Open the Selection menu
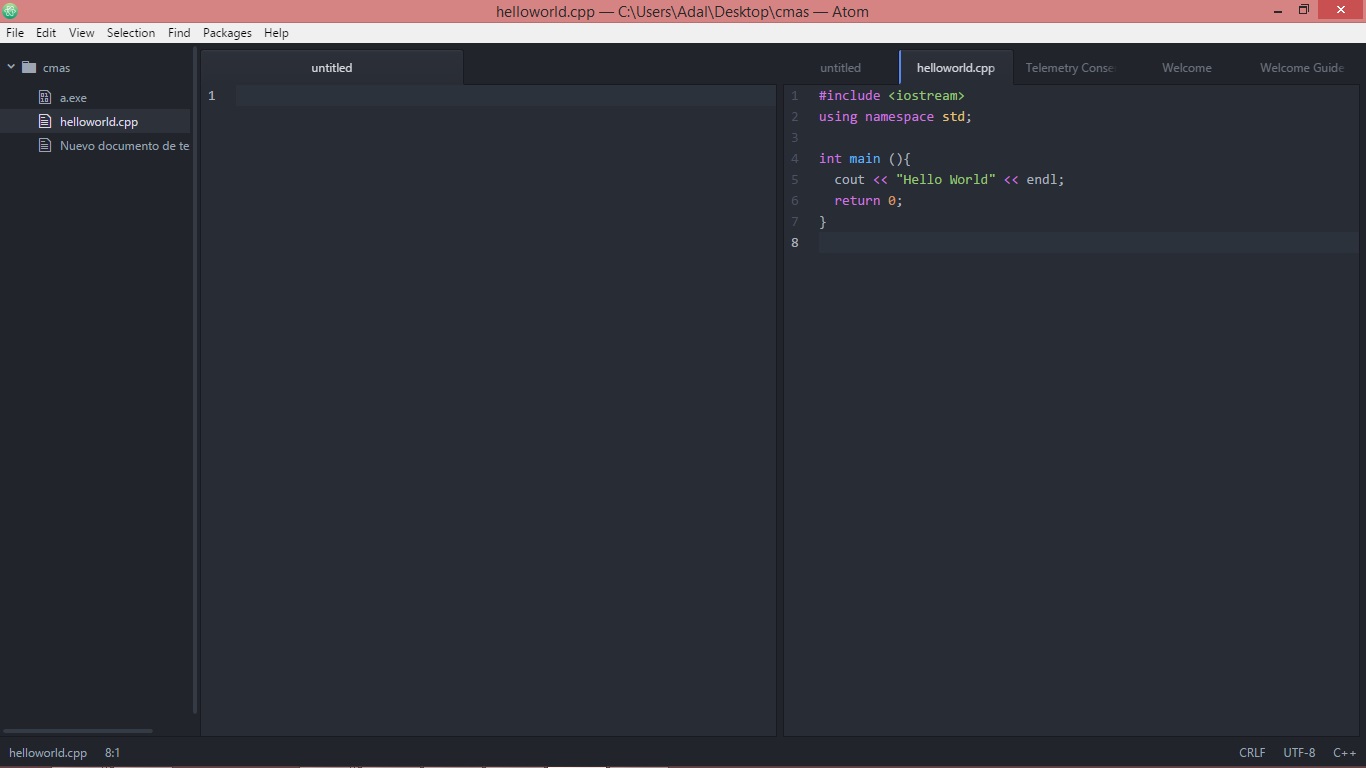This screenshot has height=768, width=1366. 131,33
